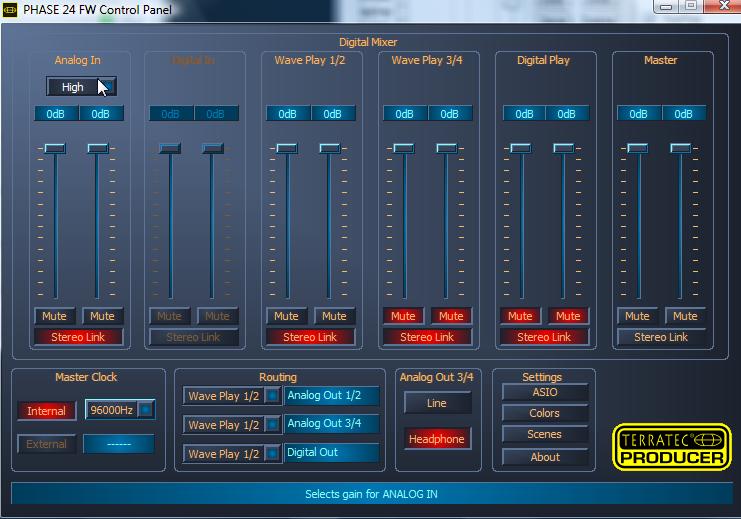Viewport: 741px width, 519px height.
Task: Open Colors settings
Action: pyautogui.click(x=545, y=413)
